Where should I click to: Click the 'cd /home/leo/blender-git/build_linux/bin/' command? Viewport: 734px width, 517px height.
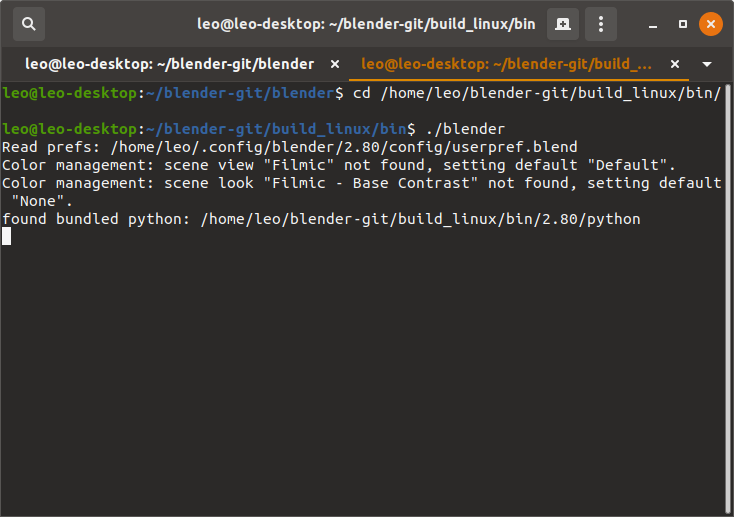[x=536, y=93]
